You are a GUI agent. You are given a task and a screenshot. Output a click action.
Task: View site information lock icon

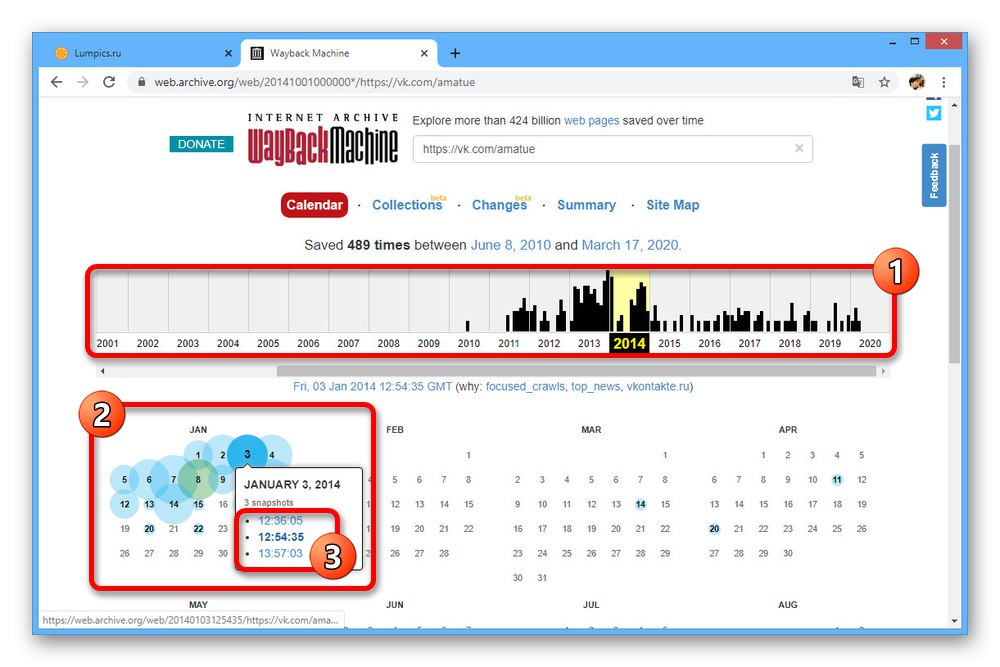tap(142, 82)
